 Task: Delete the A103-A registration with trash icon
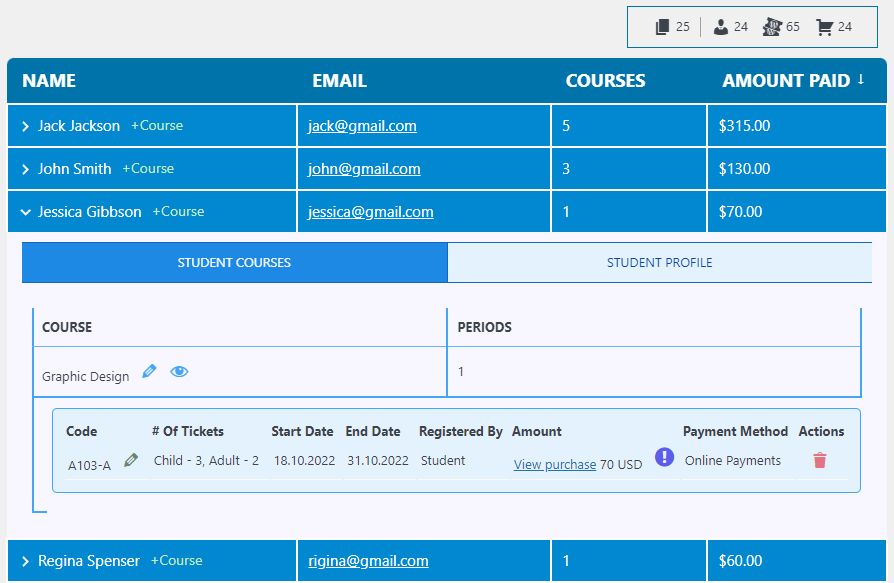820,461
